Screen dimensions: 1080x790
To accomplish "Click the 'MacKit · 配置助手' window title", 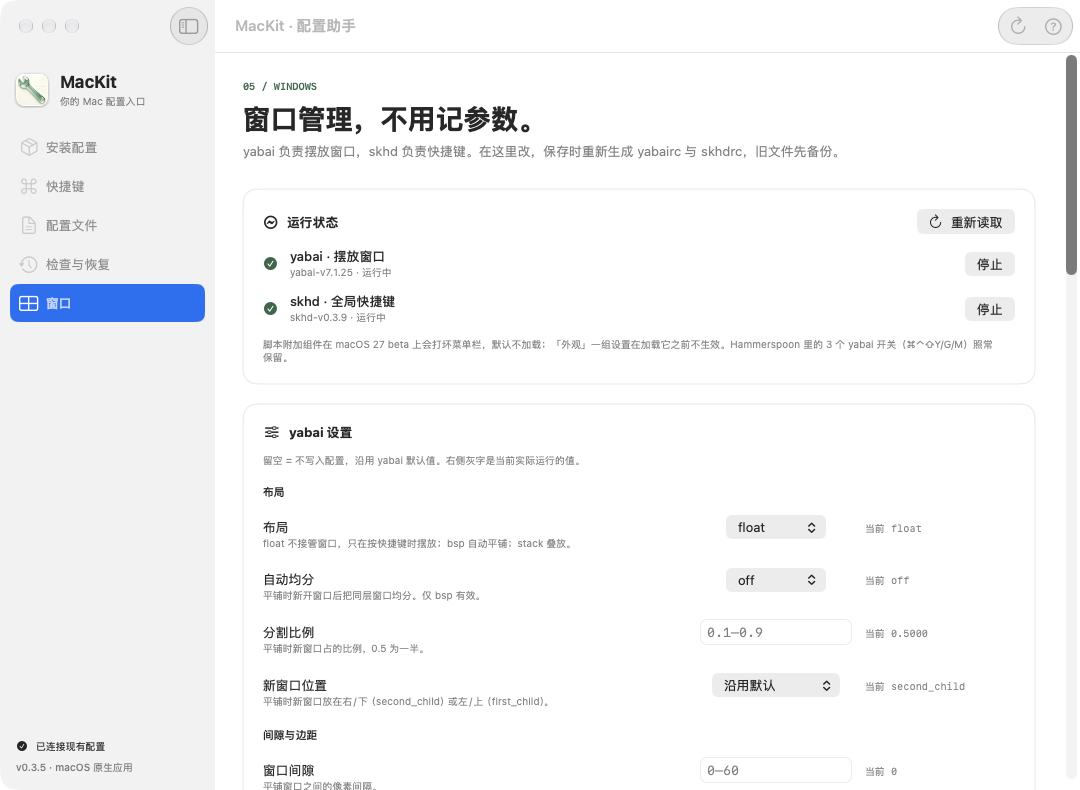I will [295, 26].
